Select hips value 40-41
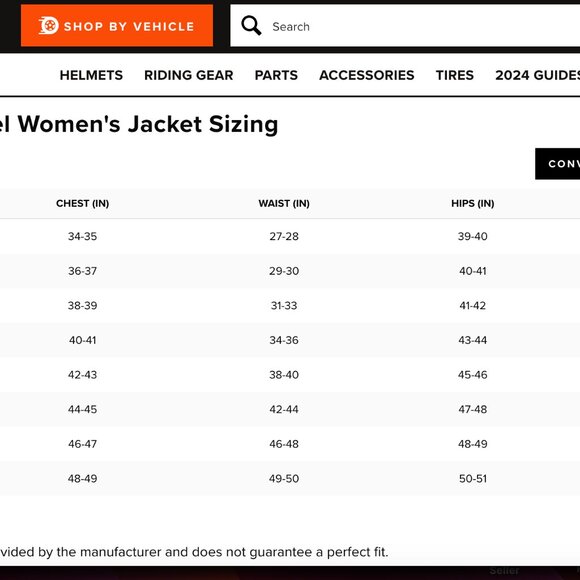The image size is (580, 580). coord(473,271)
